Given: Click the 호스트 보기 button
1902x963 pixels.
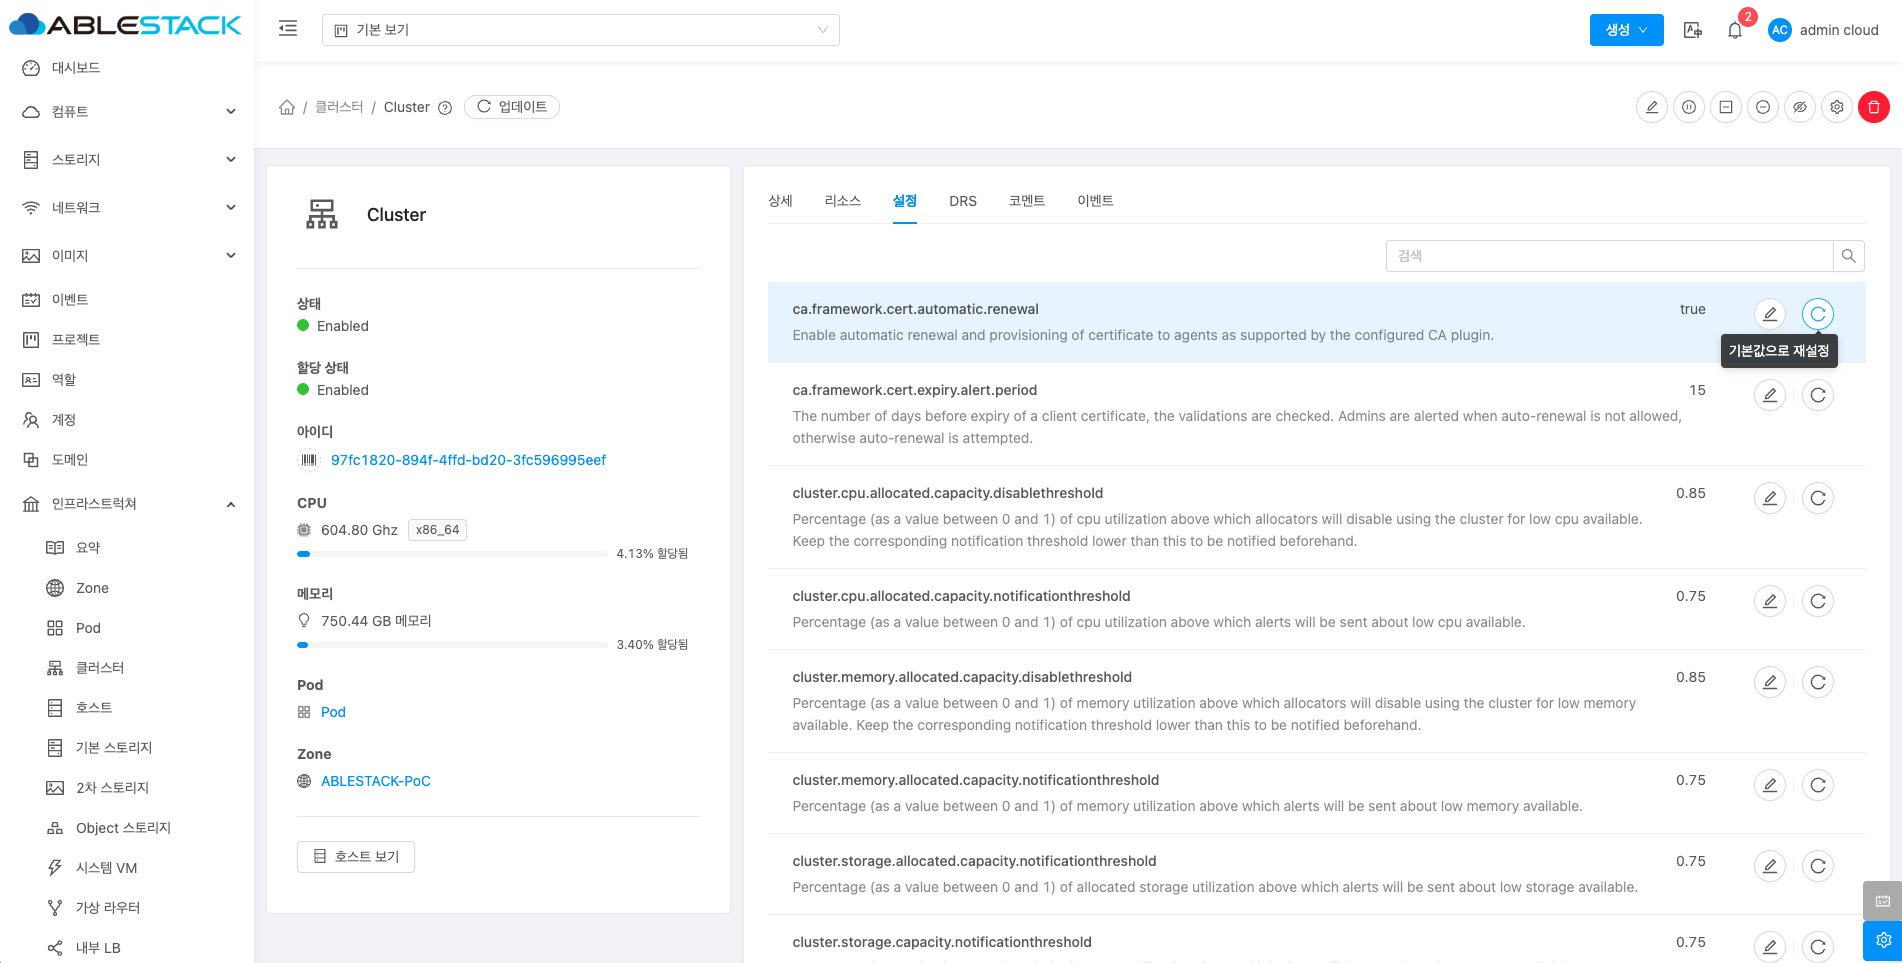Looking at the screenshot, I should click(356, 857).
